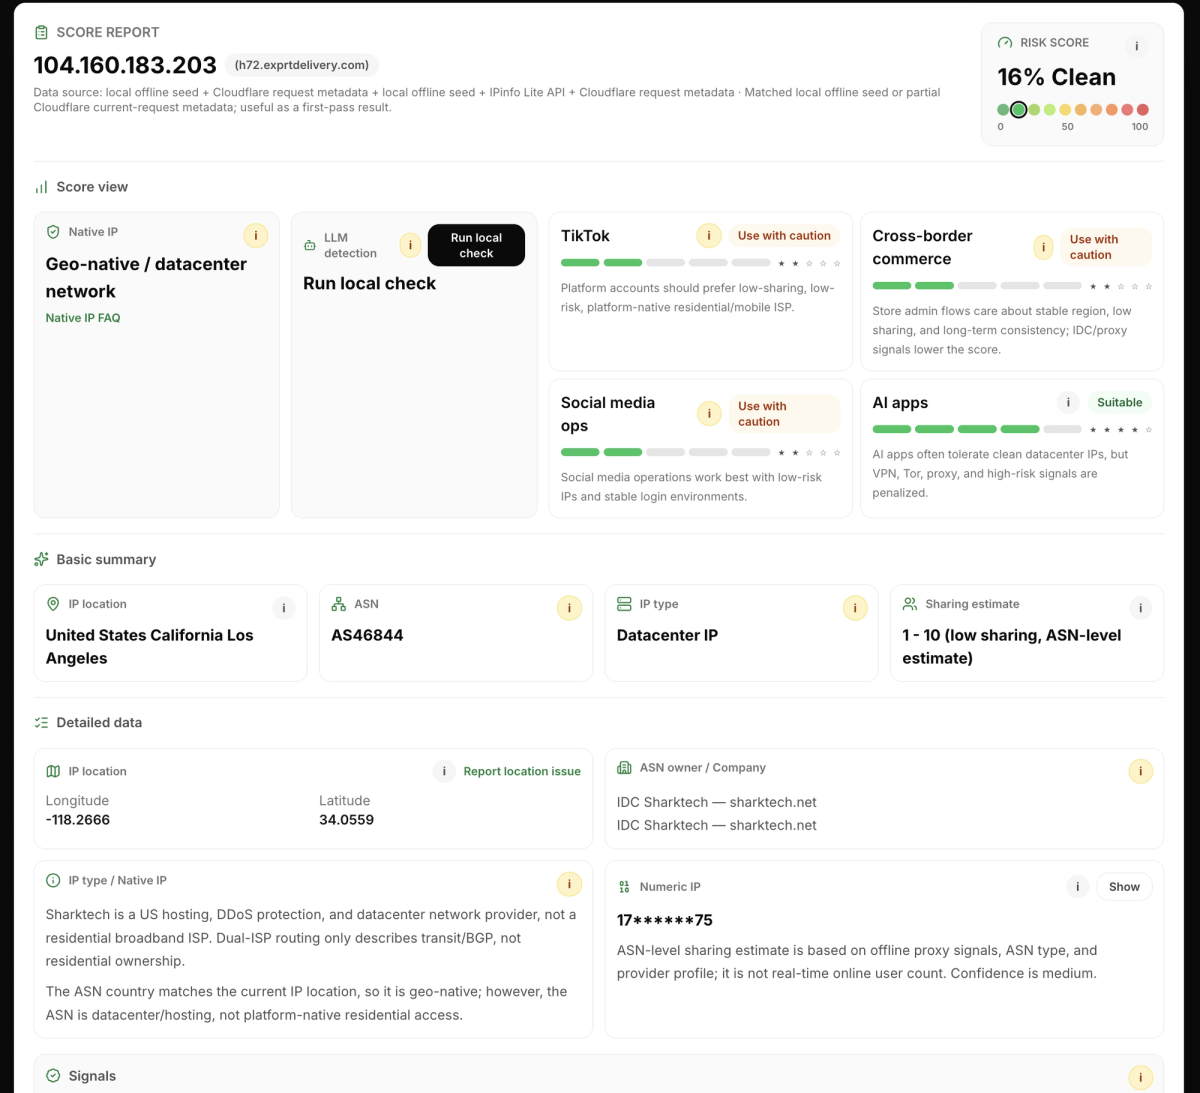Click the masked numeric IP 17******75
The height and width of the screenshot is (1093, 1200).
(x=665, y=920)
